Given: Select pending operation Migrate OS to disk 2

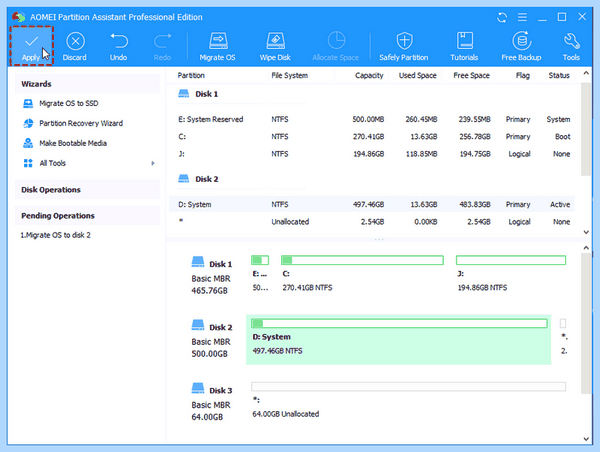Looking at the screenshot, I should click(55, 235).
